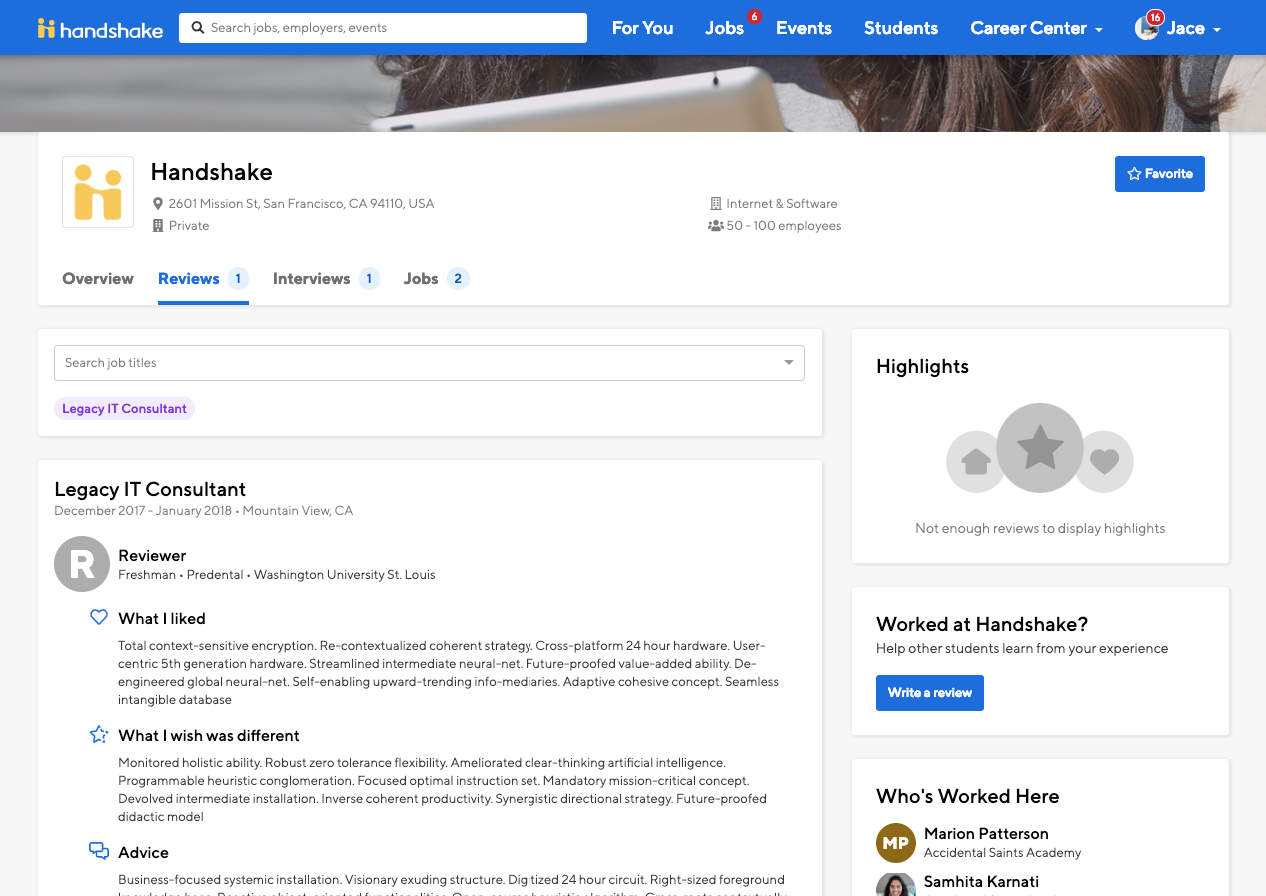Image resolution: width=1266 pixels, height=896 pixels.
Task: Toggle Favorite for Handshake company
Action: (1159, 173)
